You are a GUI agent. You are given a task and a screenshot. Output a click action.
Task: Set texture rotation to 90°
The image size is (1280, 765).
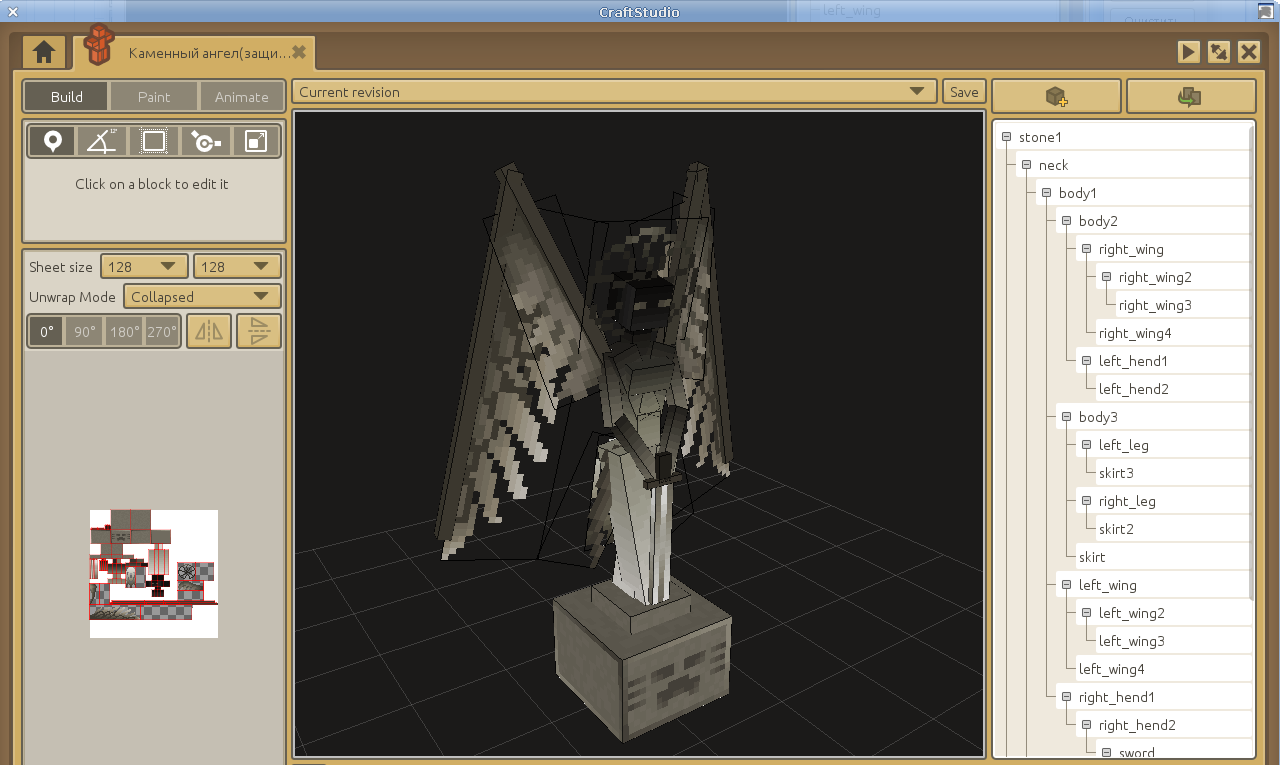[x=85, y=331]
